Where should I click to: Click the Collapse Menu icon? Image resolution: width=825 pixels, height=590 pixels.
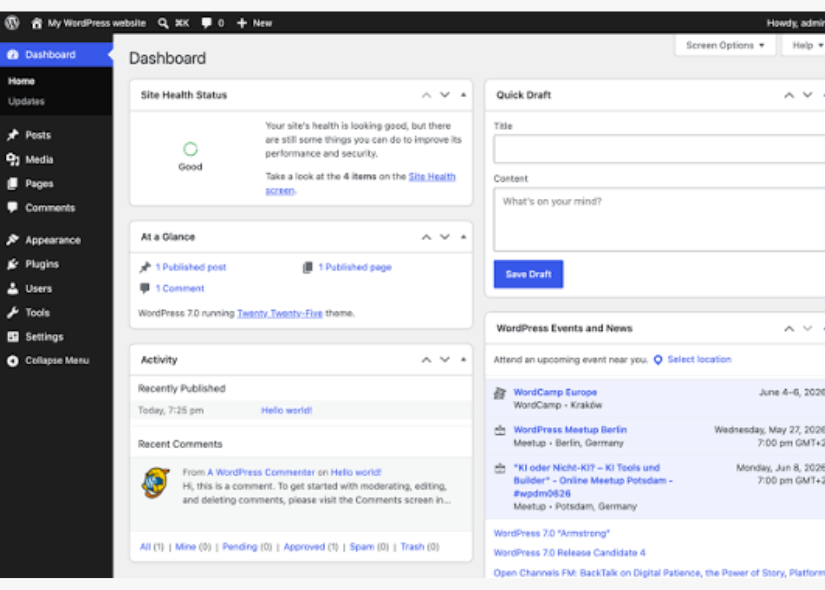pyautogui.click(x=13, y=361)
